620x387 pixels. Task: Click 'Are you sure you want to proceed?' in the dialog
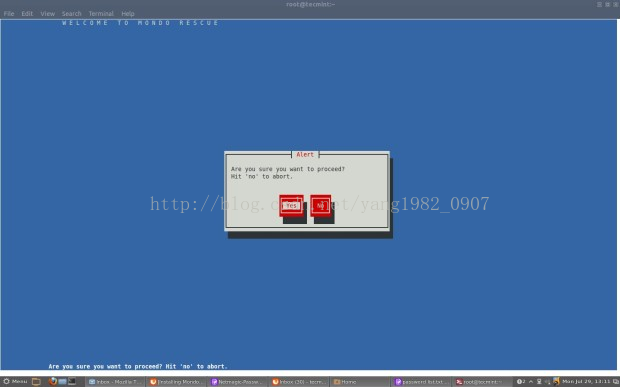288,169
